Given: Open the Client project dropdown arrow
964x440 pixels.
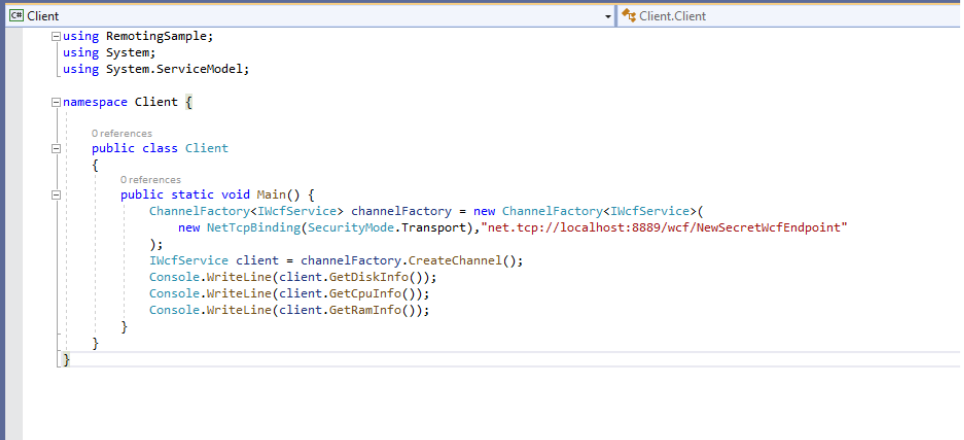Looking at the screenshot, I should 608,16.
